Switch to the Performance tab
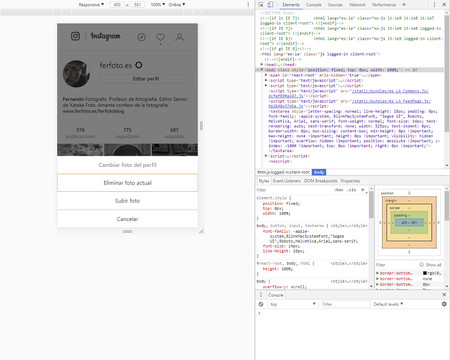The image size is (450, 360). 384,5
